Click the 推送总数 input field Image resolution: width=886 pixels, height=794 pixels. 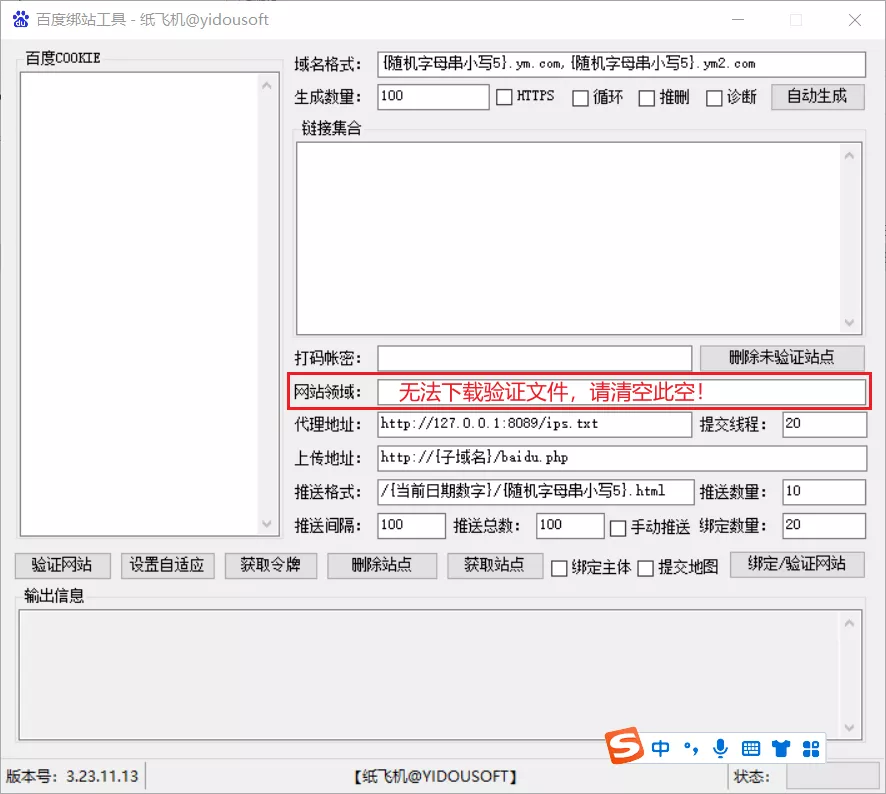coord(570,526)
